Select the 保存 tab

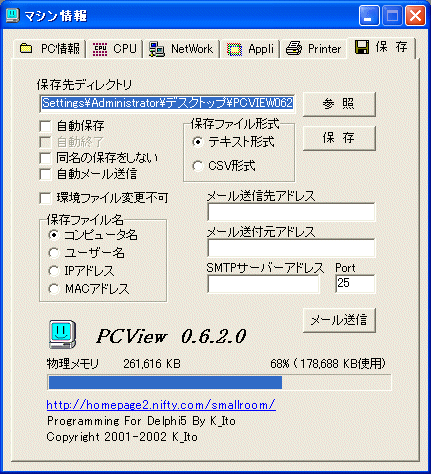tap(381, 47)
